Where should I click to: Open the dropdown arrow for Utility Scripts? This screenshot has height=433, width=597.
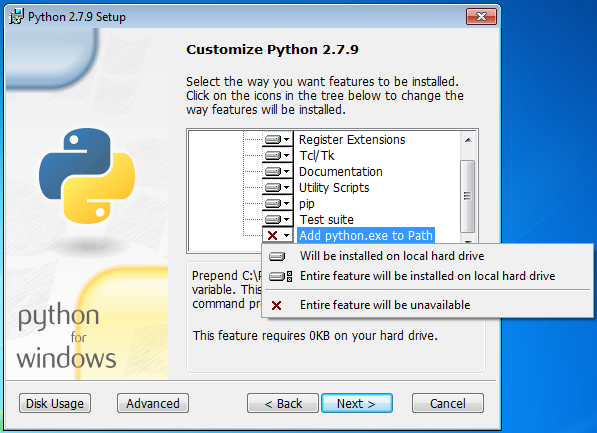coord(287,188)
